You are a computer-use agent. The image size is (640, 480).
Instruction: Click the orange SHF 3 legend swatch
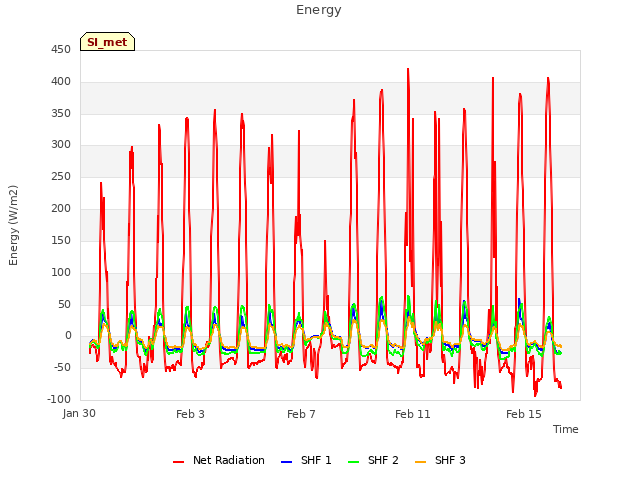pyautogui.click(x=420, y=462)
